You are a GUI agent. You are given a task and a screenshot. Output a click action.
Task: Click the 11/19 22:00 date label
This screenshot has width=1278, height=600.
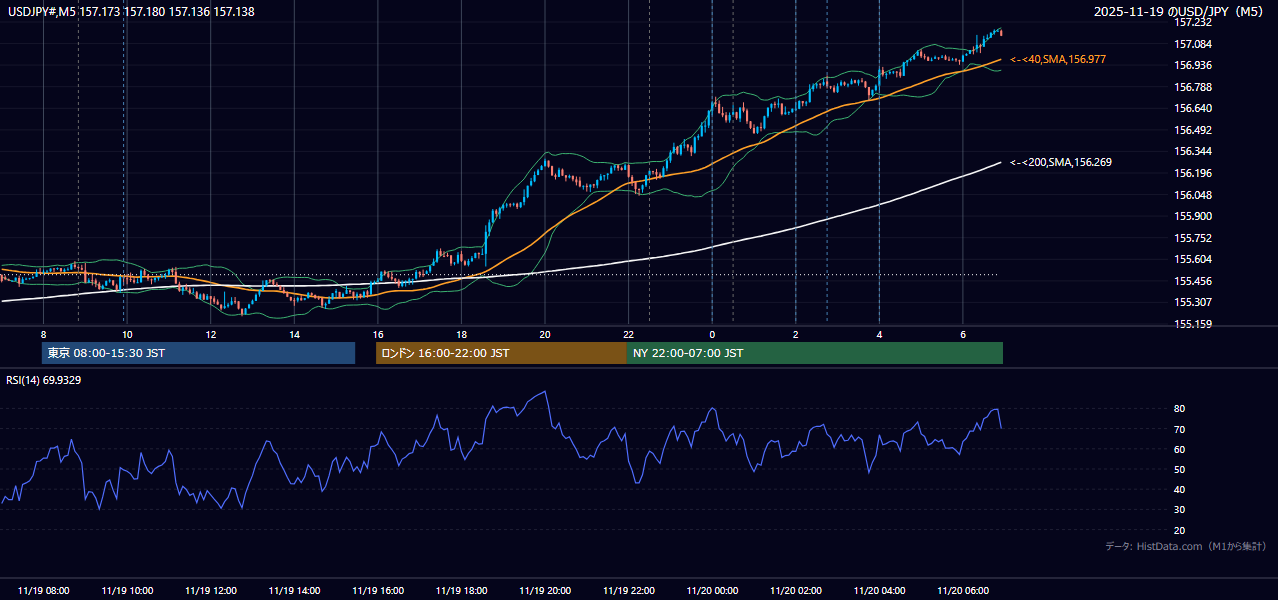629,591
